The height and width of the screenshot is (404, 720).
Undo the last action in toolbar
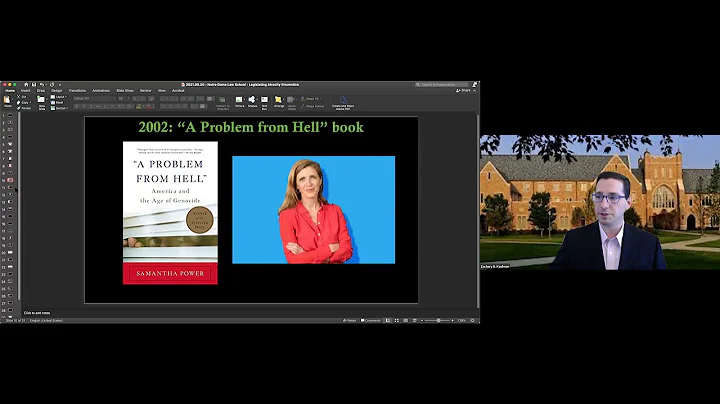42,84
